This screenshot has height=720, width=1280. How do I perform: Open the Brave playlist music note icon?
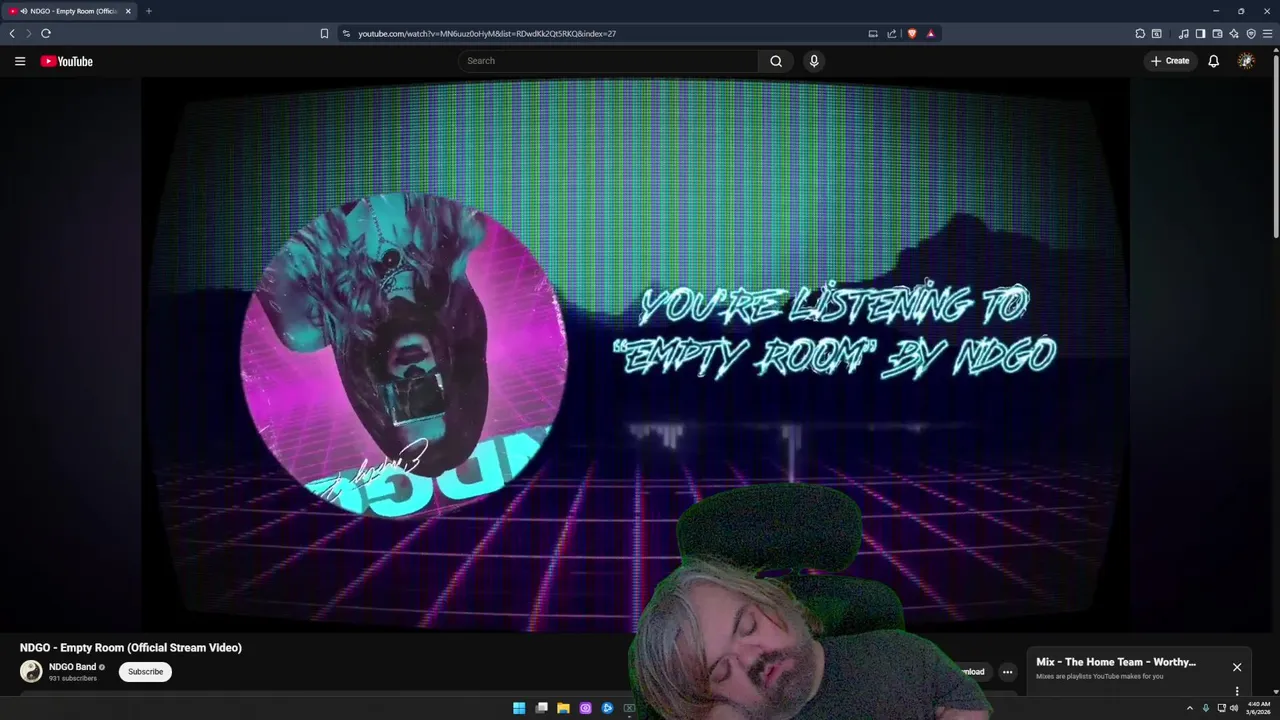[1184, 33]
